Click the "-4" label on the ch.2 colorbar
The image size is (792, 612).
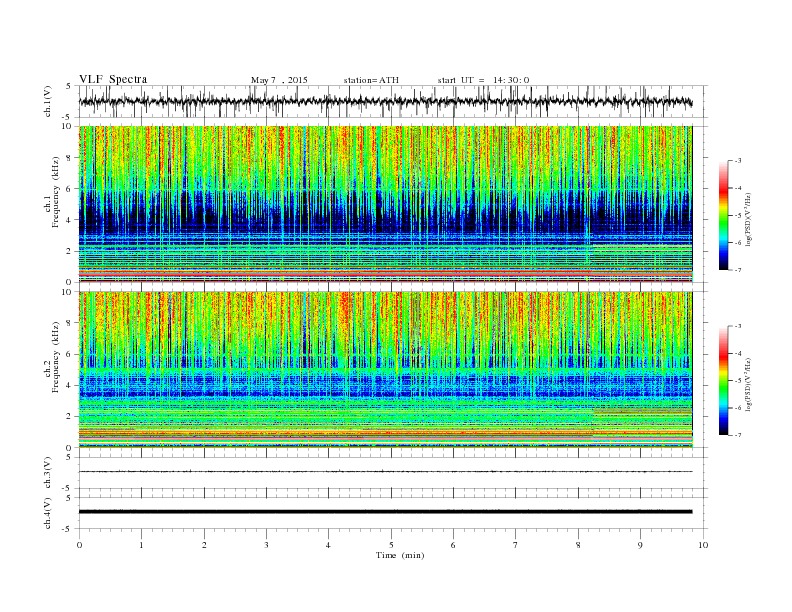[x=737, y=353]
